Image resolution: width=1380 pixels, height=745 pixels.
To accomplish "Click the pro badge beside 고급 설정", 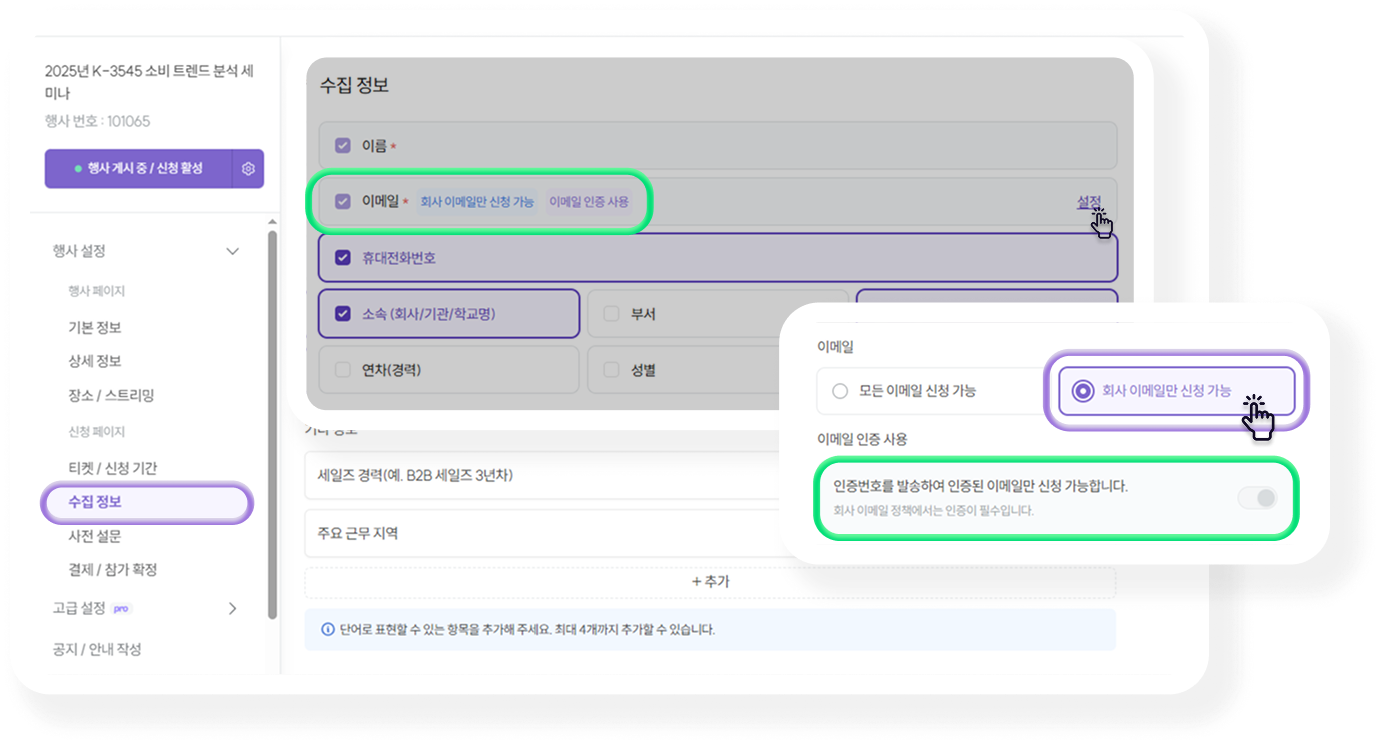I will (x=122, y=608).
